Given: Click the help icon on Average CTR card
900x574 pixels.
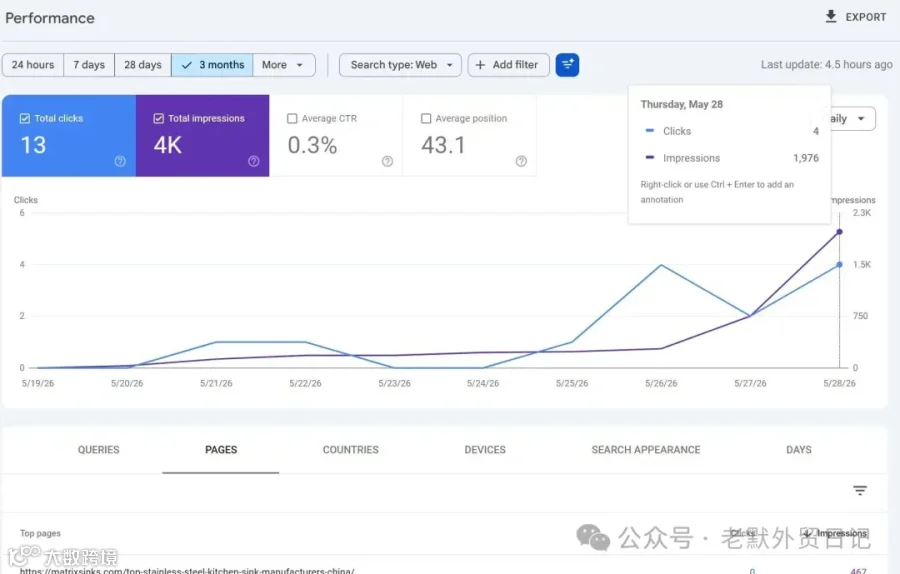Looking at the screenshot, I should (387, 161).
